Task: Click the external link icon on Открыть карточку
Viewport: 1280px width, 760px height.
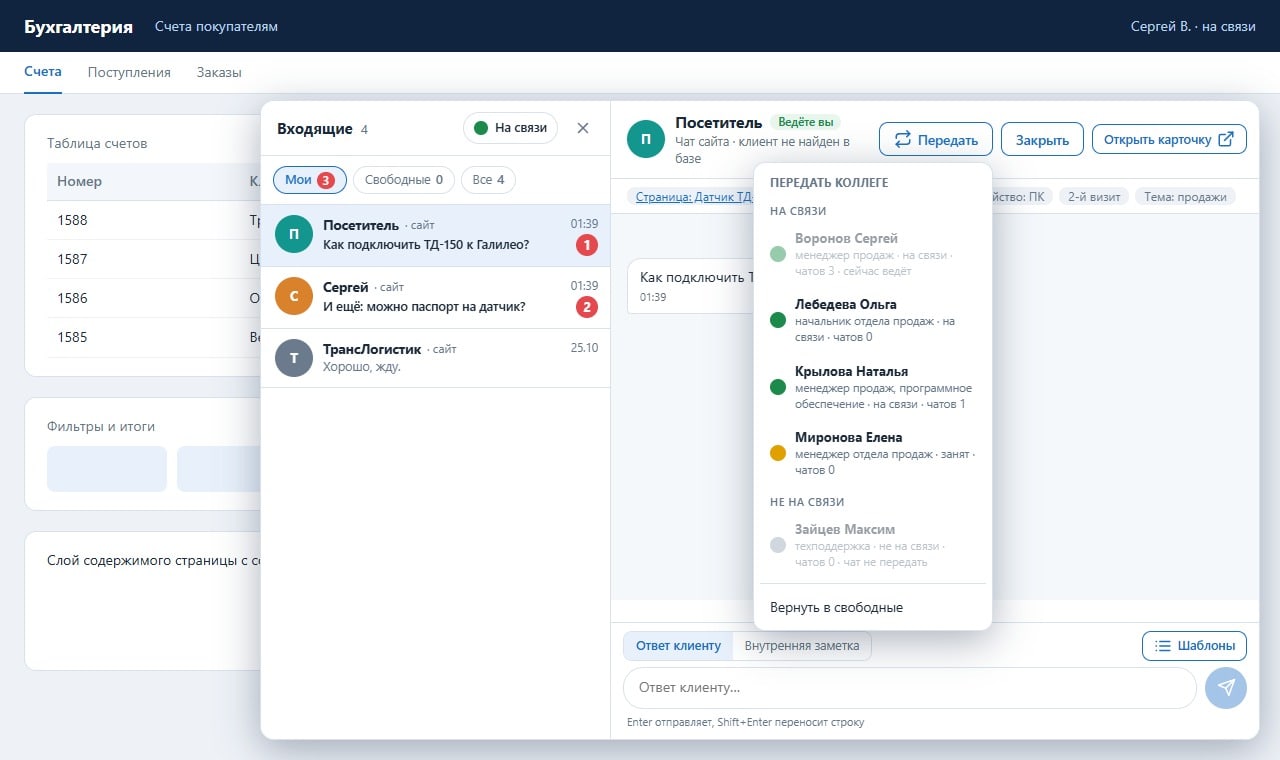Action: (x=1226, y=139)
